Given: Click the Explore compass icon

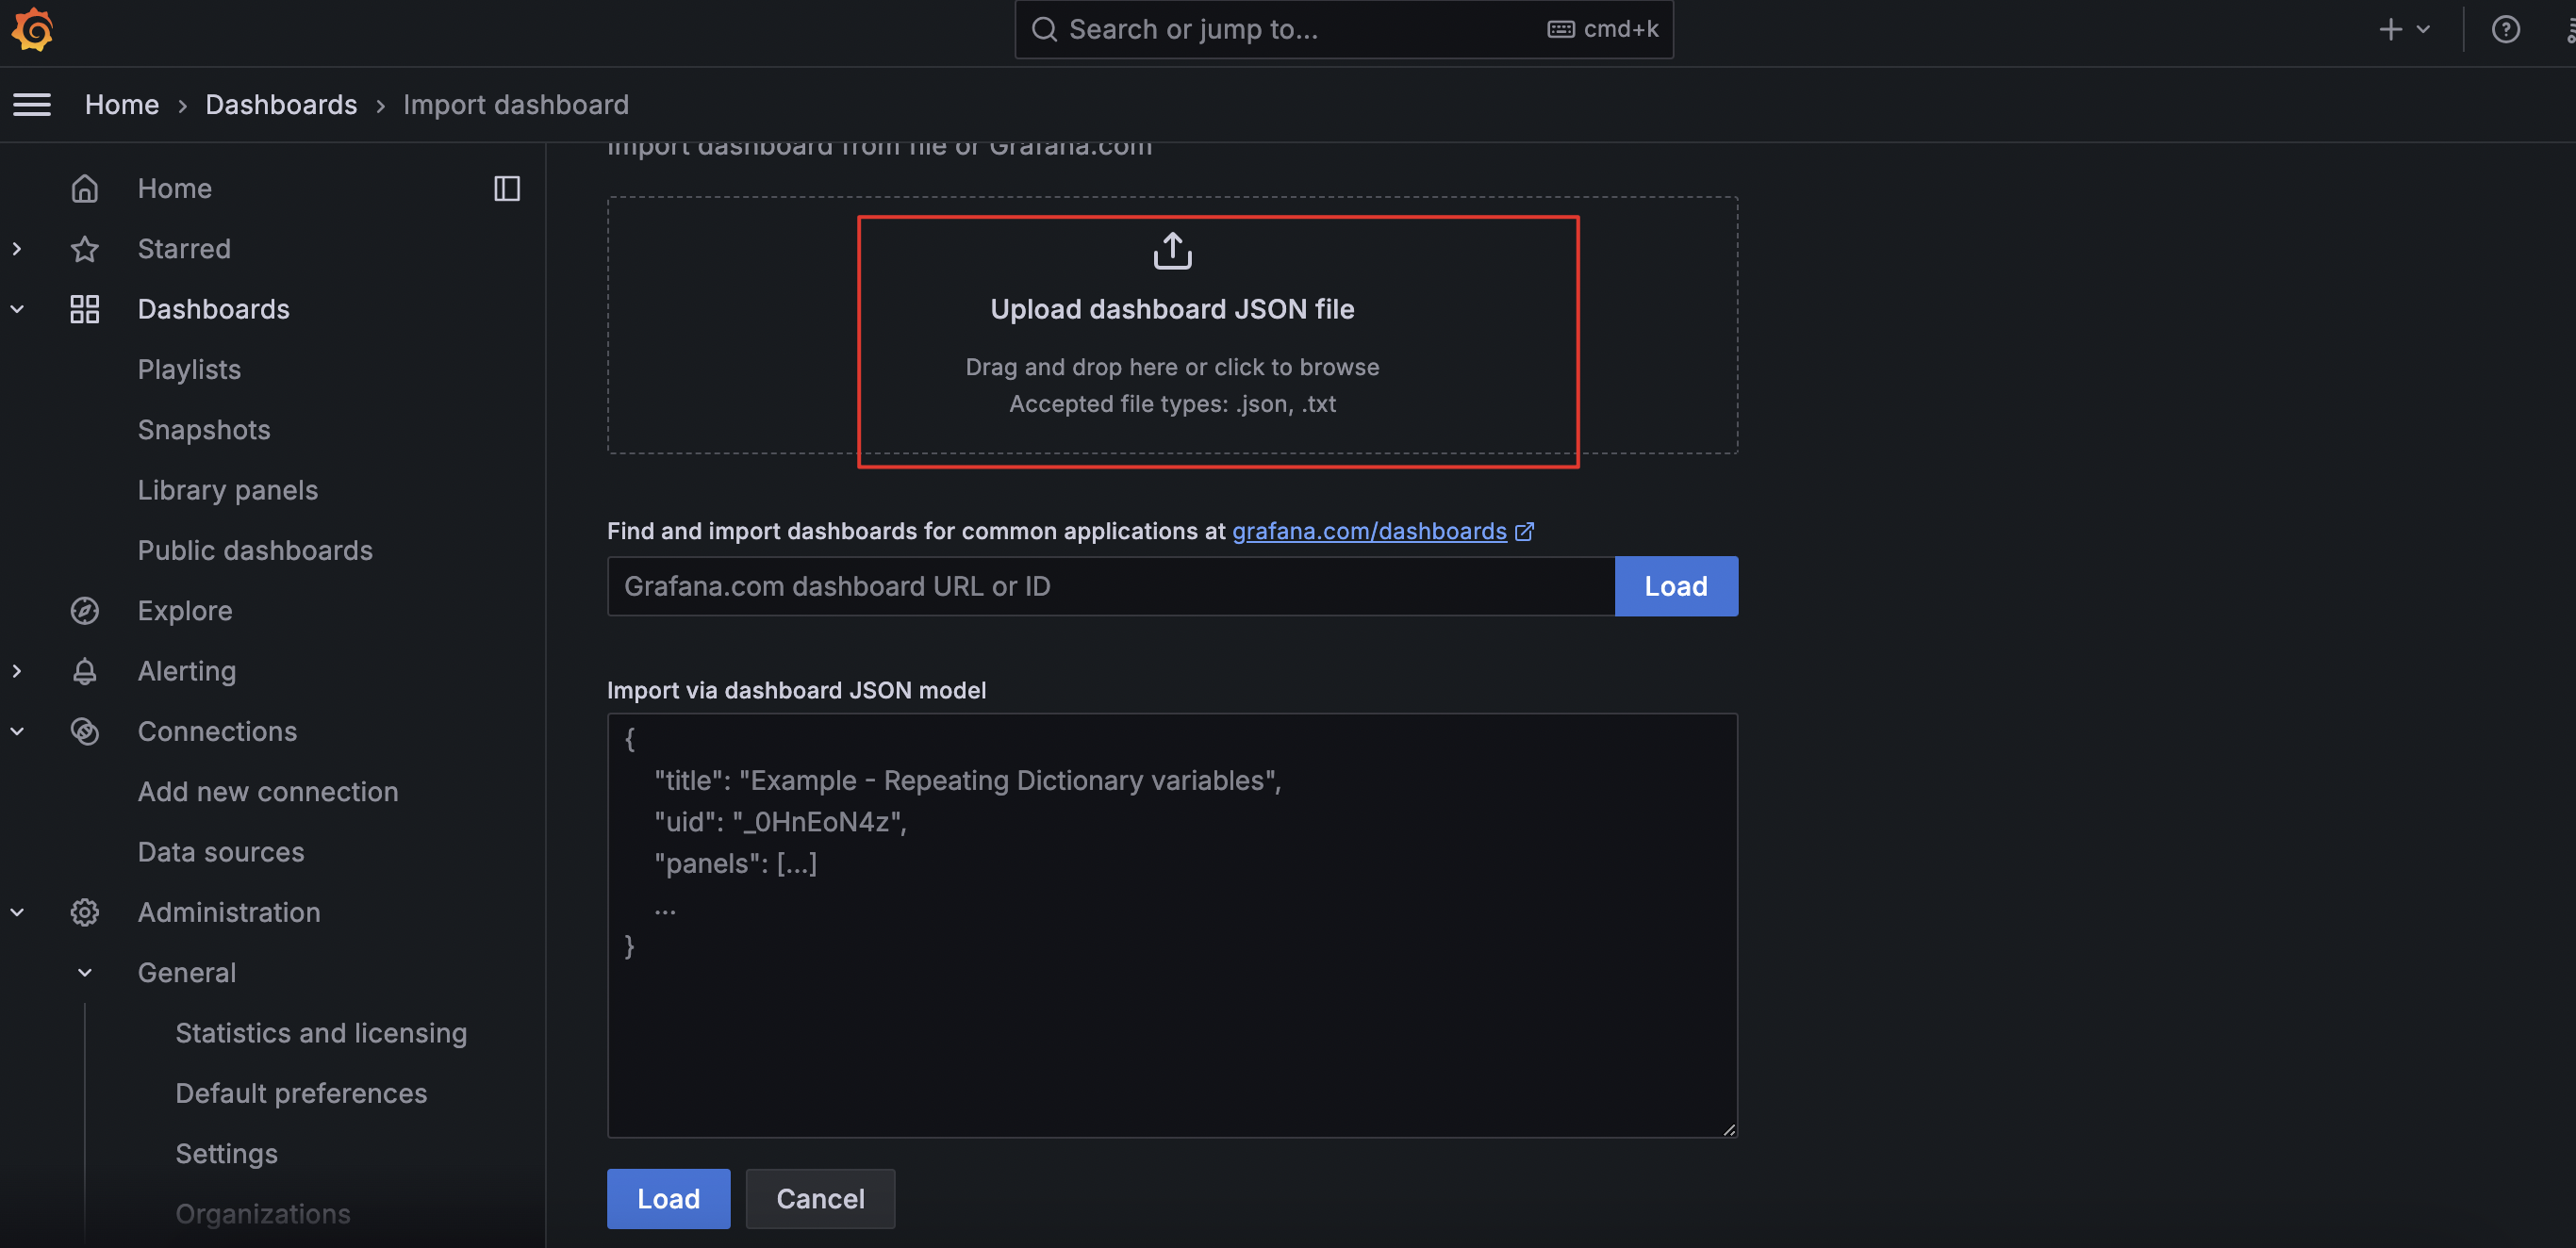Looking at the screenshot, I should tap(85, 610).
